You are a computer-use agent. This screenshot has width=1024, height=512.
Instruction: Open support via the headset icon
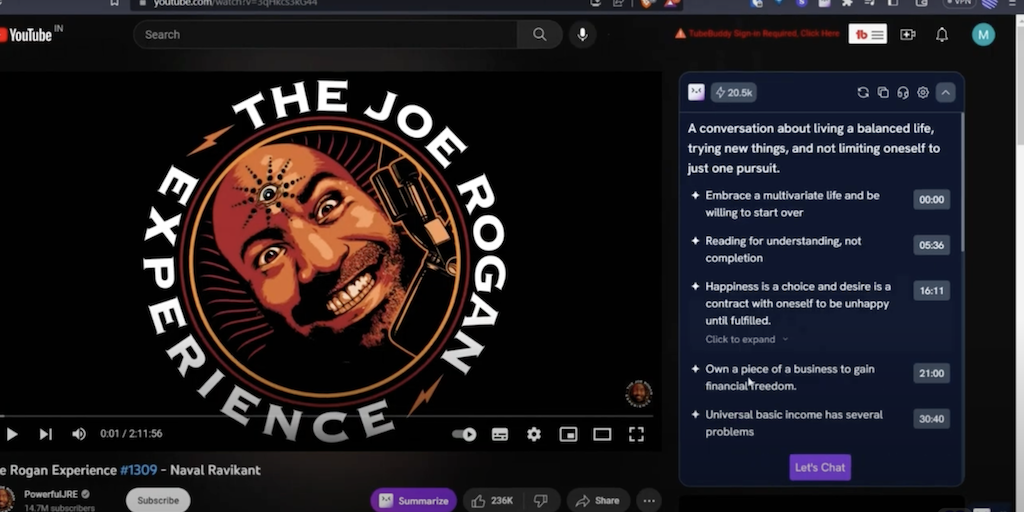point(903,93)
